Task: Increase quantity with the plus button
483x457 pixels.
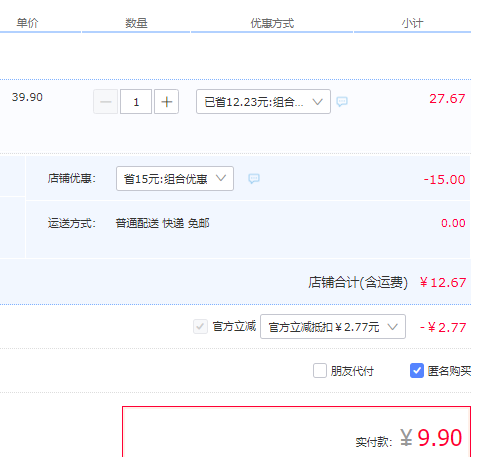Action: click(166, 102)
